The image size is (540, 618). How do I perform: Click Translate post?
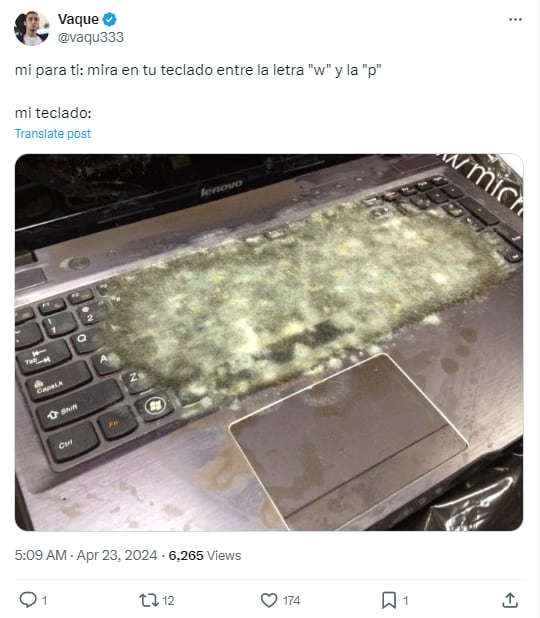(x=53, y=134)
